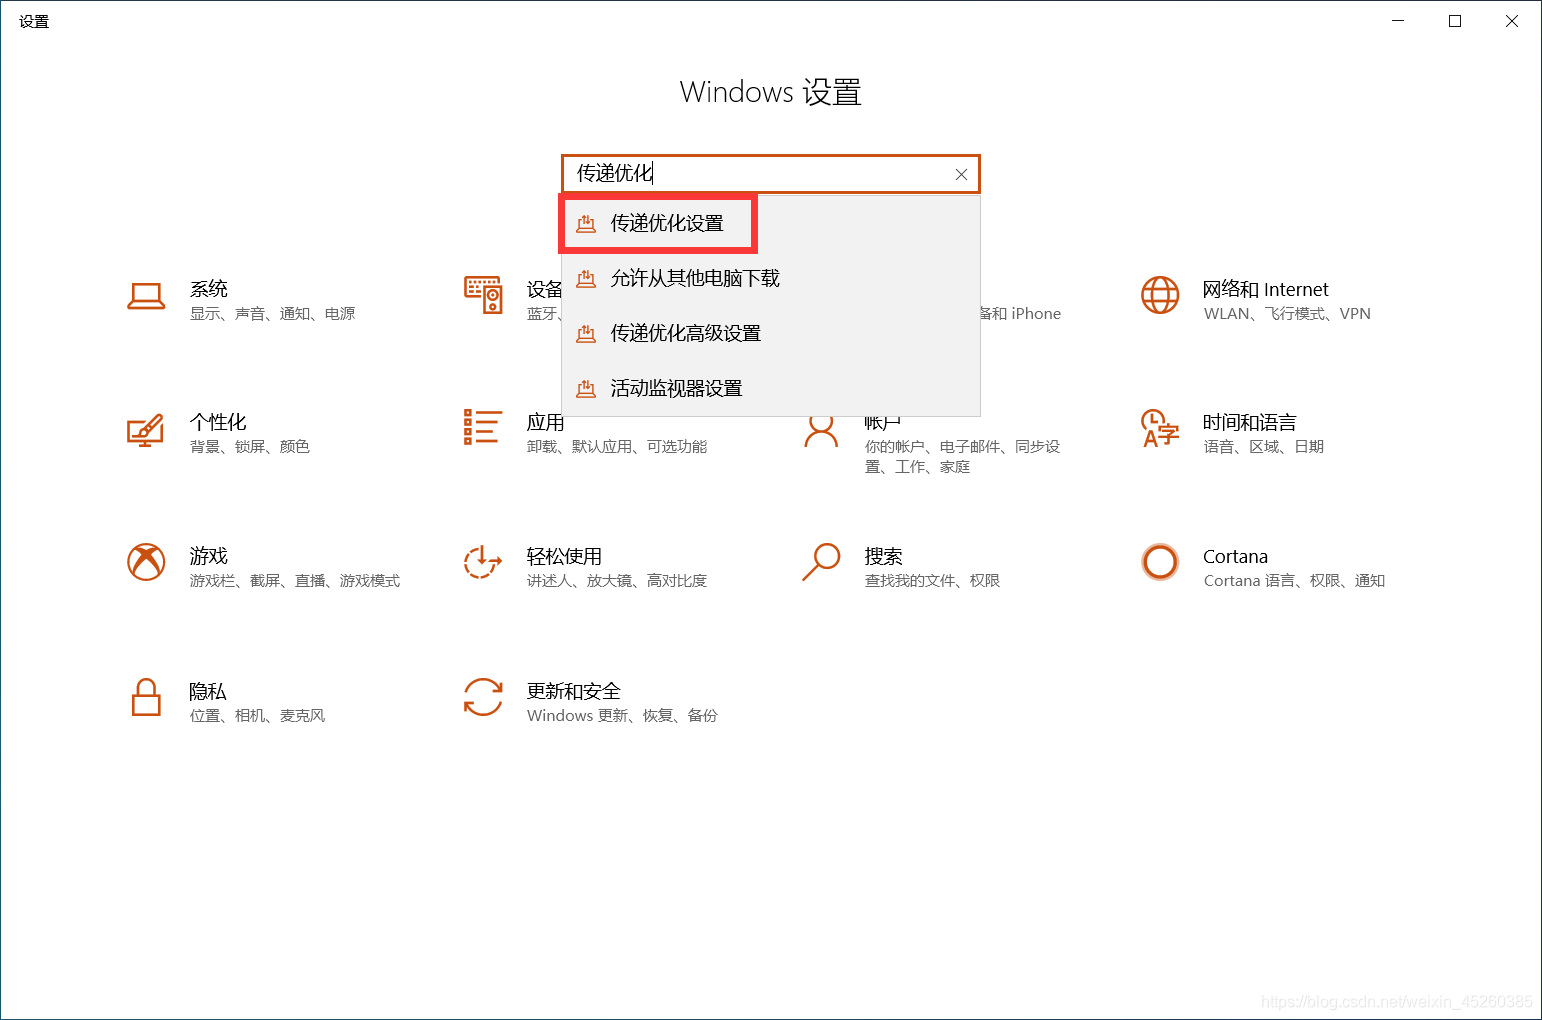The width and height of the screenshot is (1542, 1020).
Task: Click 语言、区域、日期 description
Action: pyautogui.click(x=1264, y=447)
